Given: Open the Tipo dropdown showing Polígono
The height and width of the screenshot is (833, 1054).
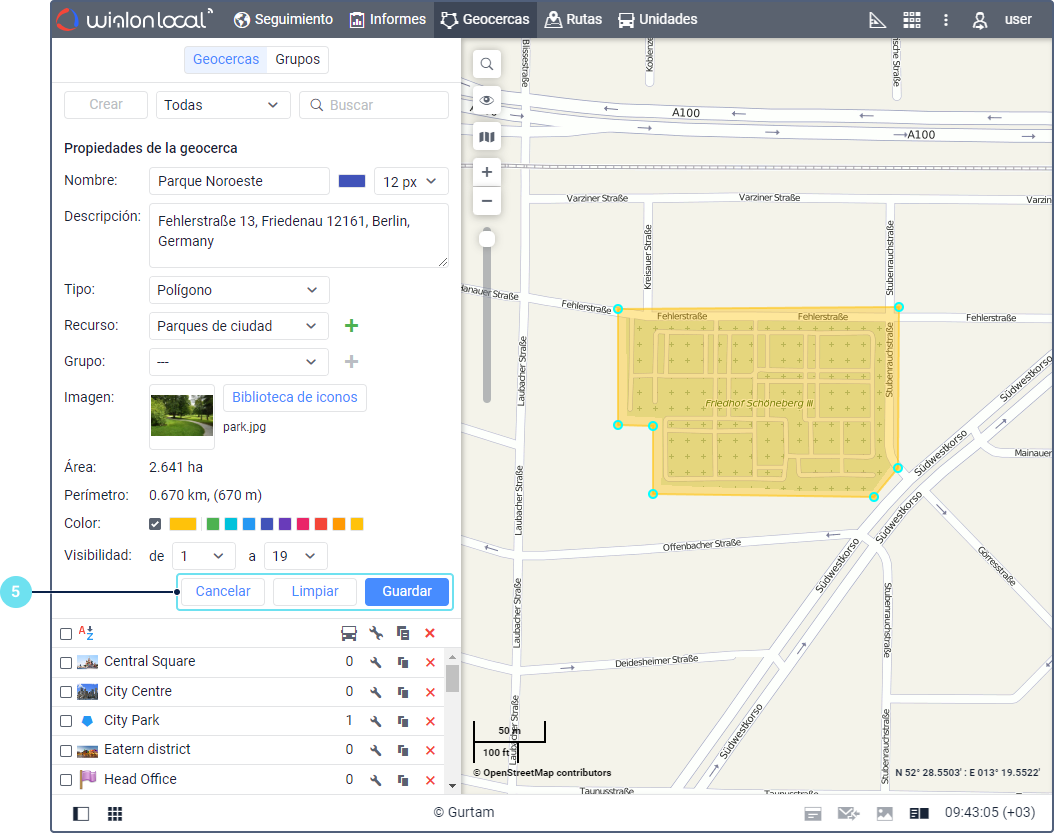Looking at the screenshot, I should pos(239,290).
